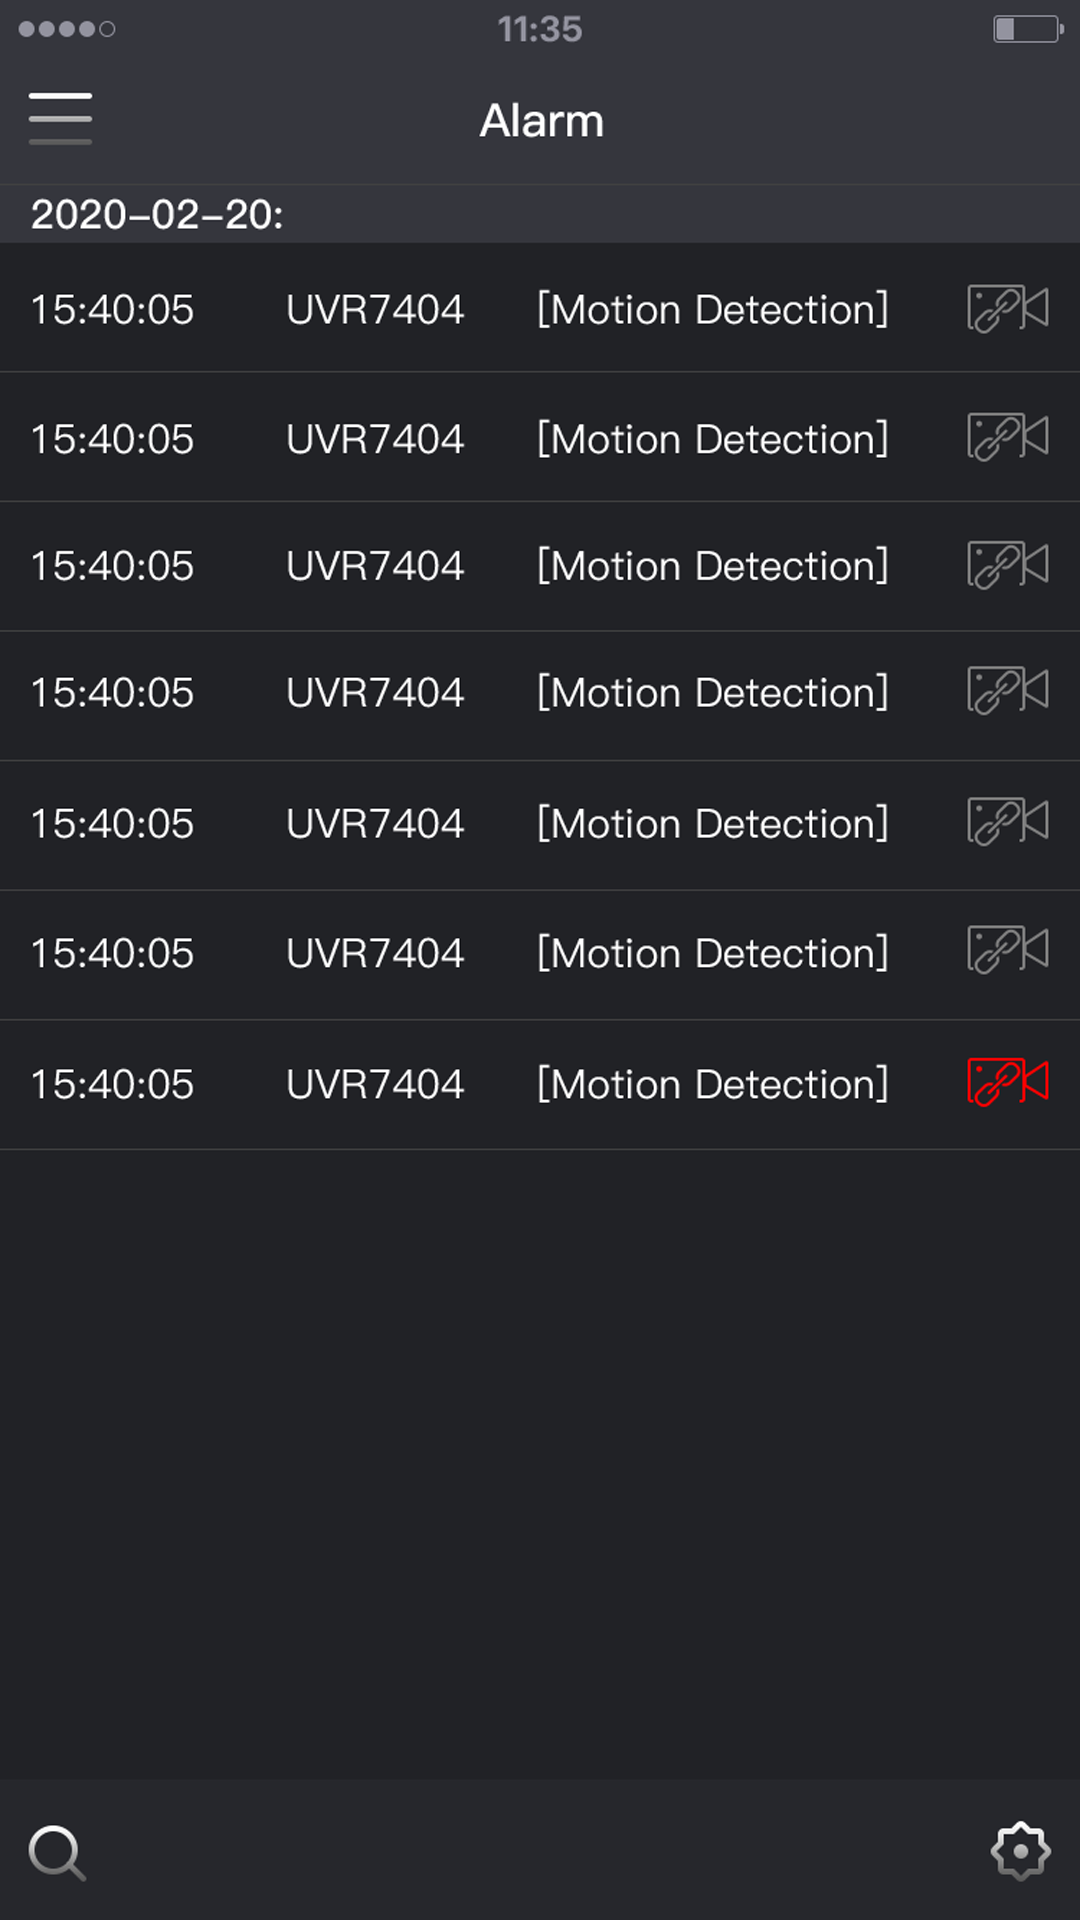Image resolution: width=1080 pixels, height=1920 pixels.
Task: Select the third alarm's UVR7404 device name
Action: (375, 566)
